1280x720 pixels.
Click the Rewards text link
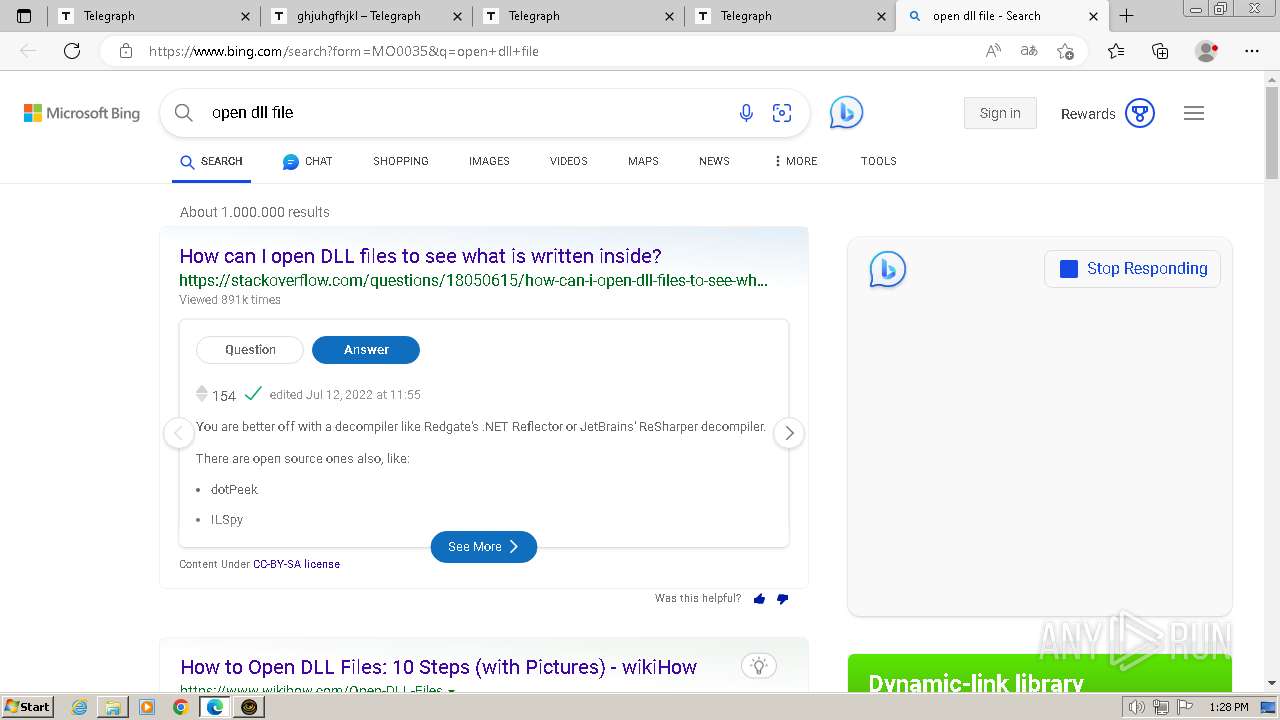point(1088,114)
